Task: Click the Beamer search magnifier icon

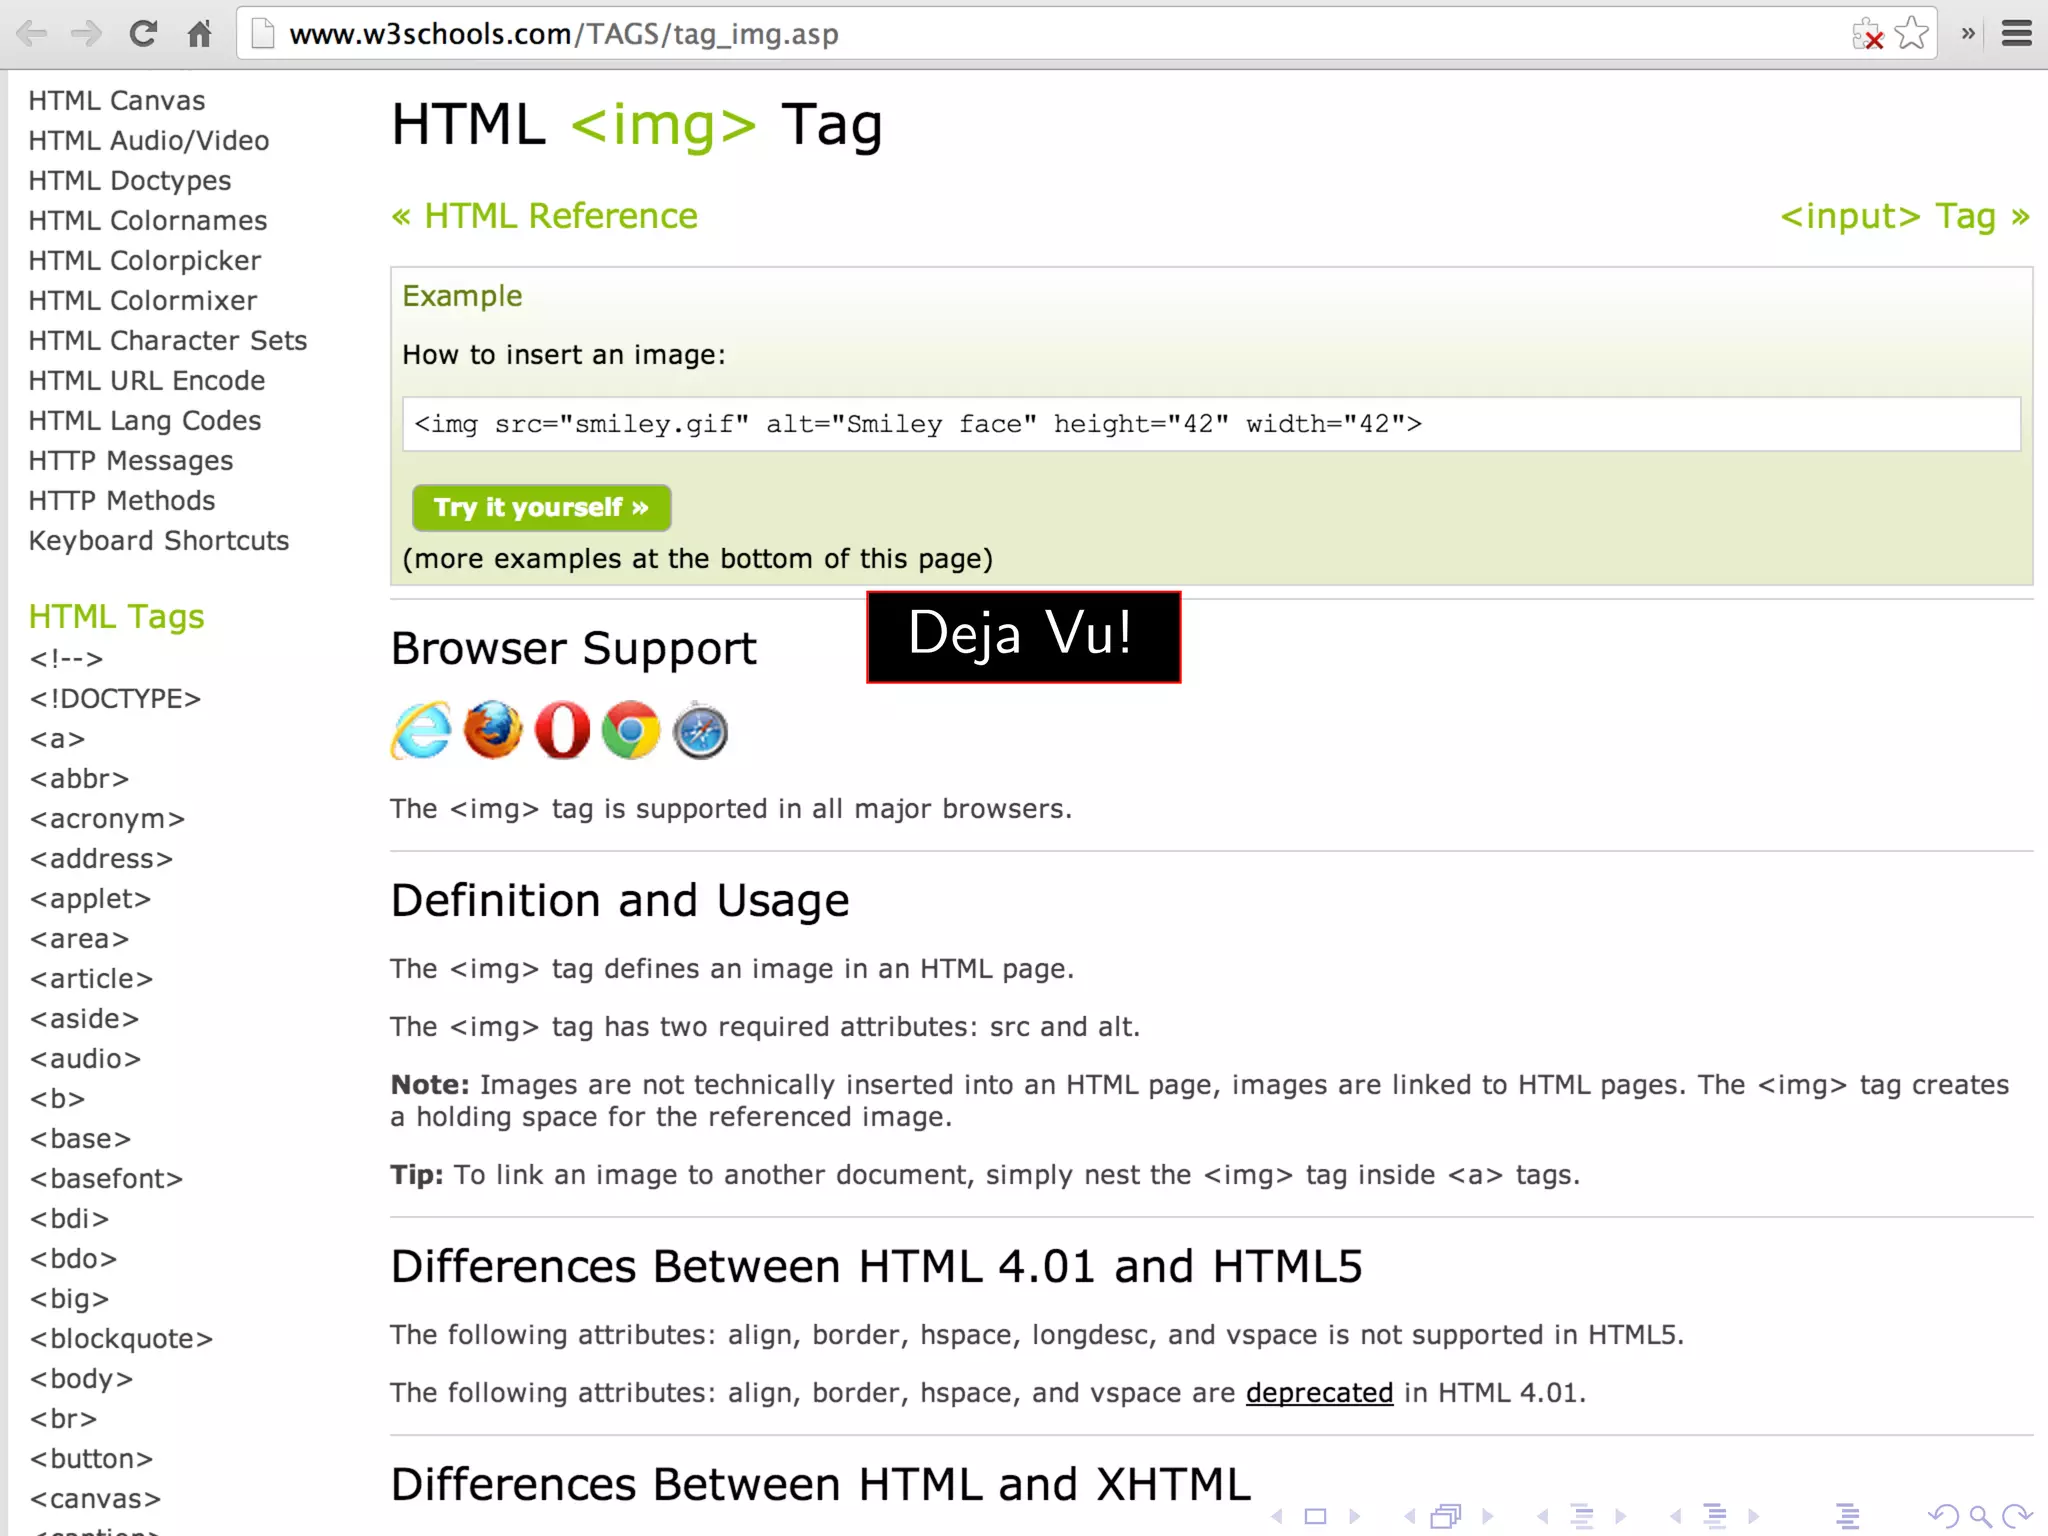Action: tap(1979, 1516)
